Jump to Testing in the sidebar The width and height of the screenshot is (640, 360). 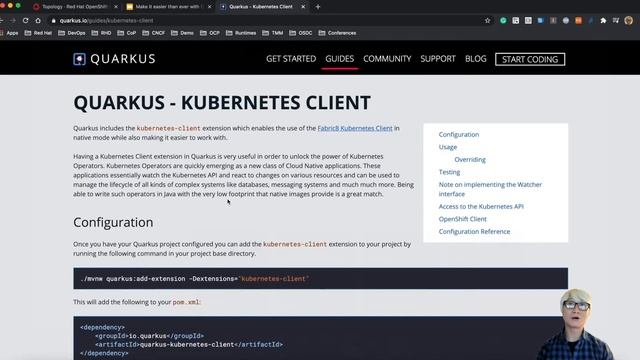click(449, 172)
